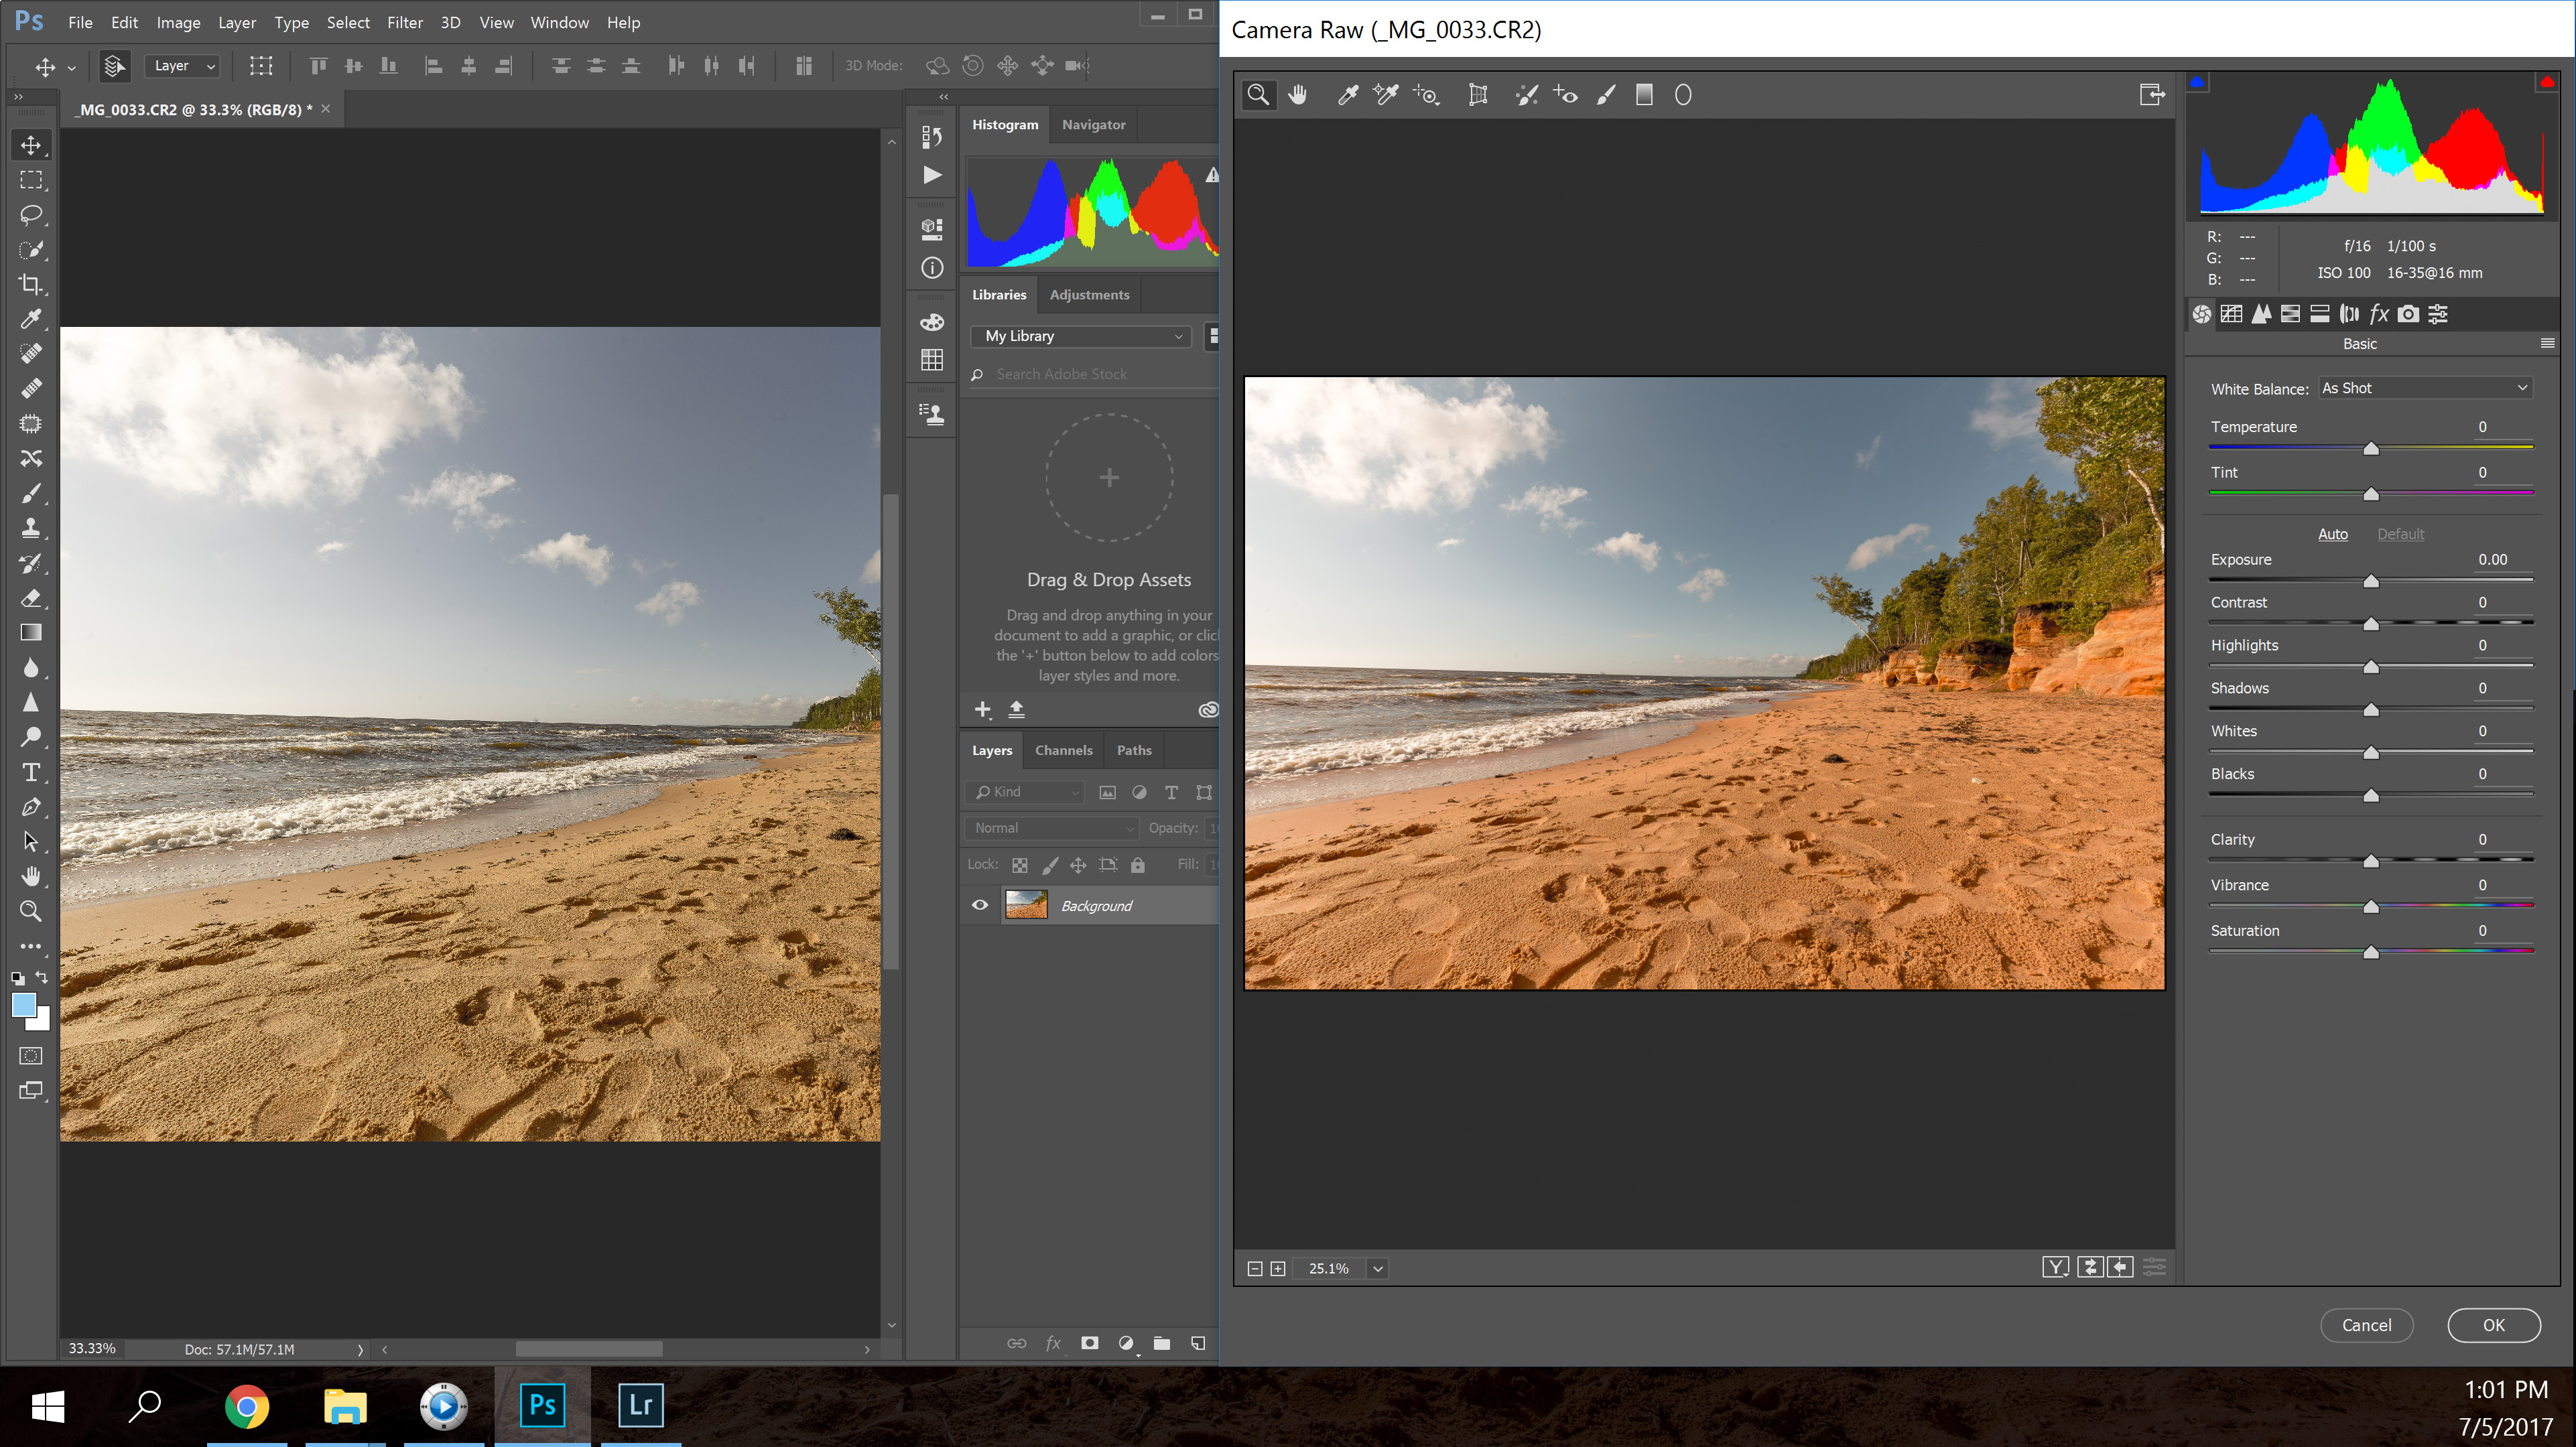This screenshot has width=2576, height=1447.
Task: Click the Temperature slider handle
Action: click(2370, 449)
